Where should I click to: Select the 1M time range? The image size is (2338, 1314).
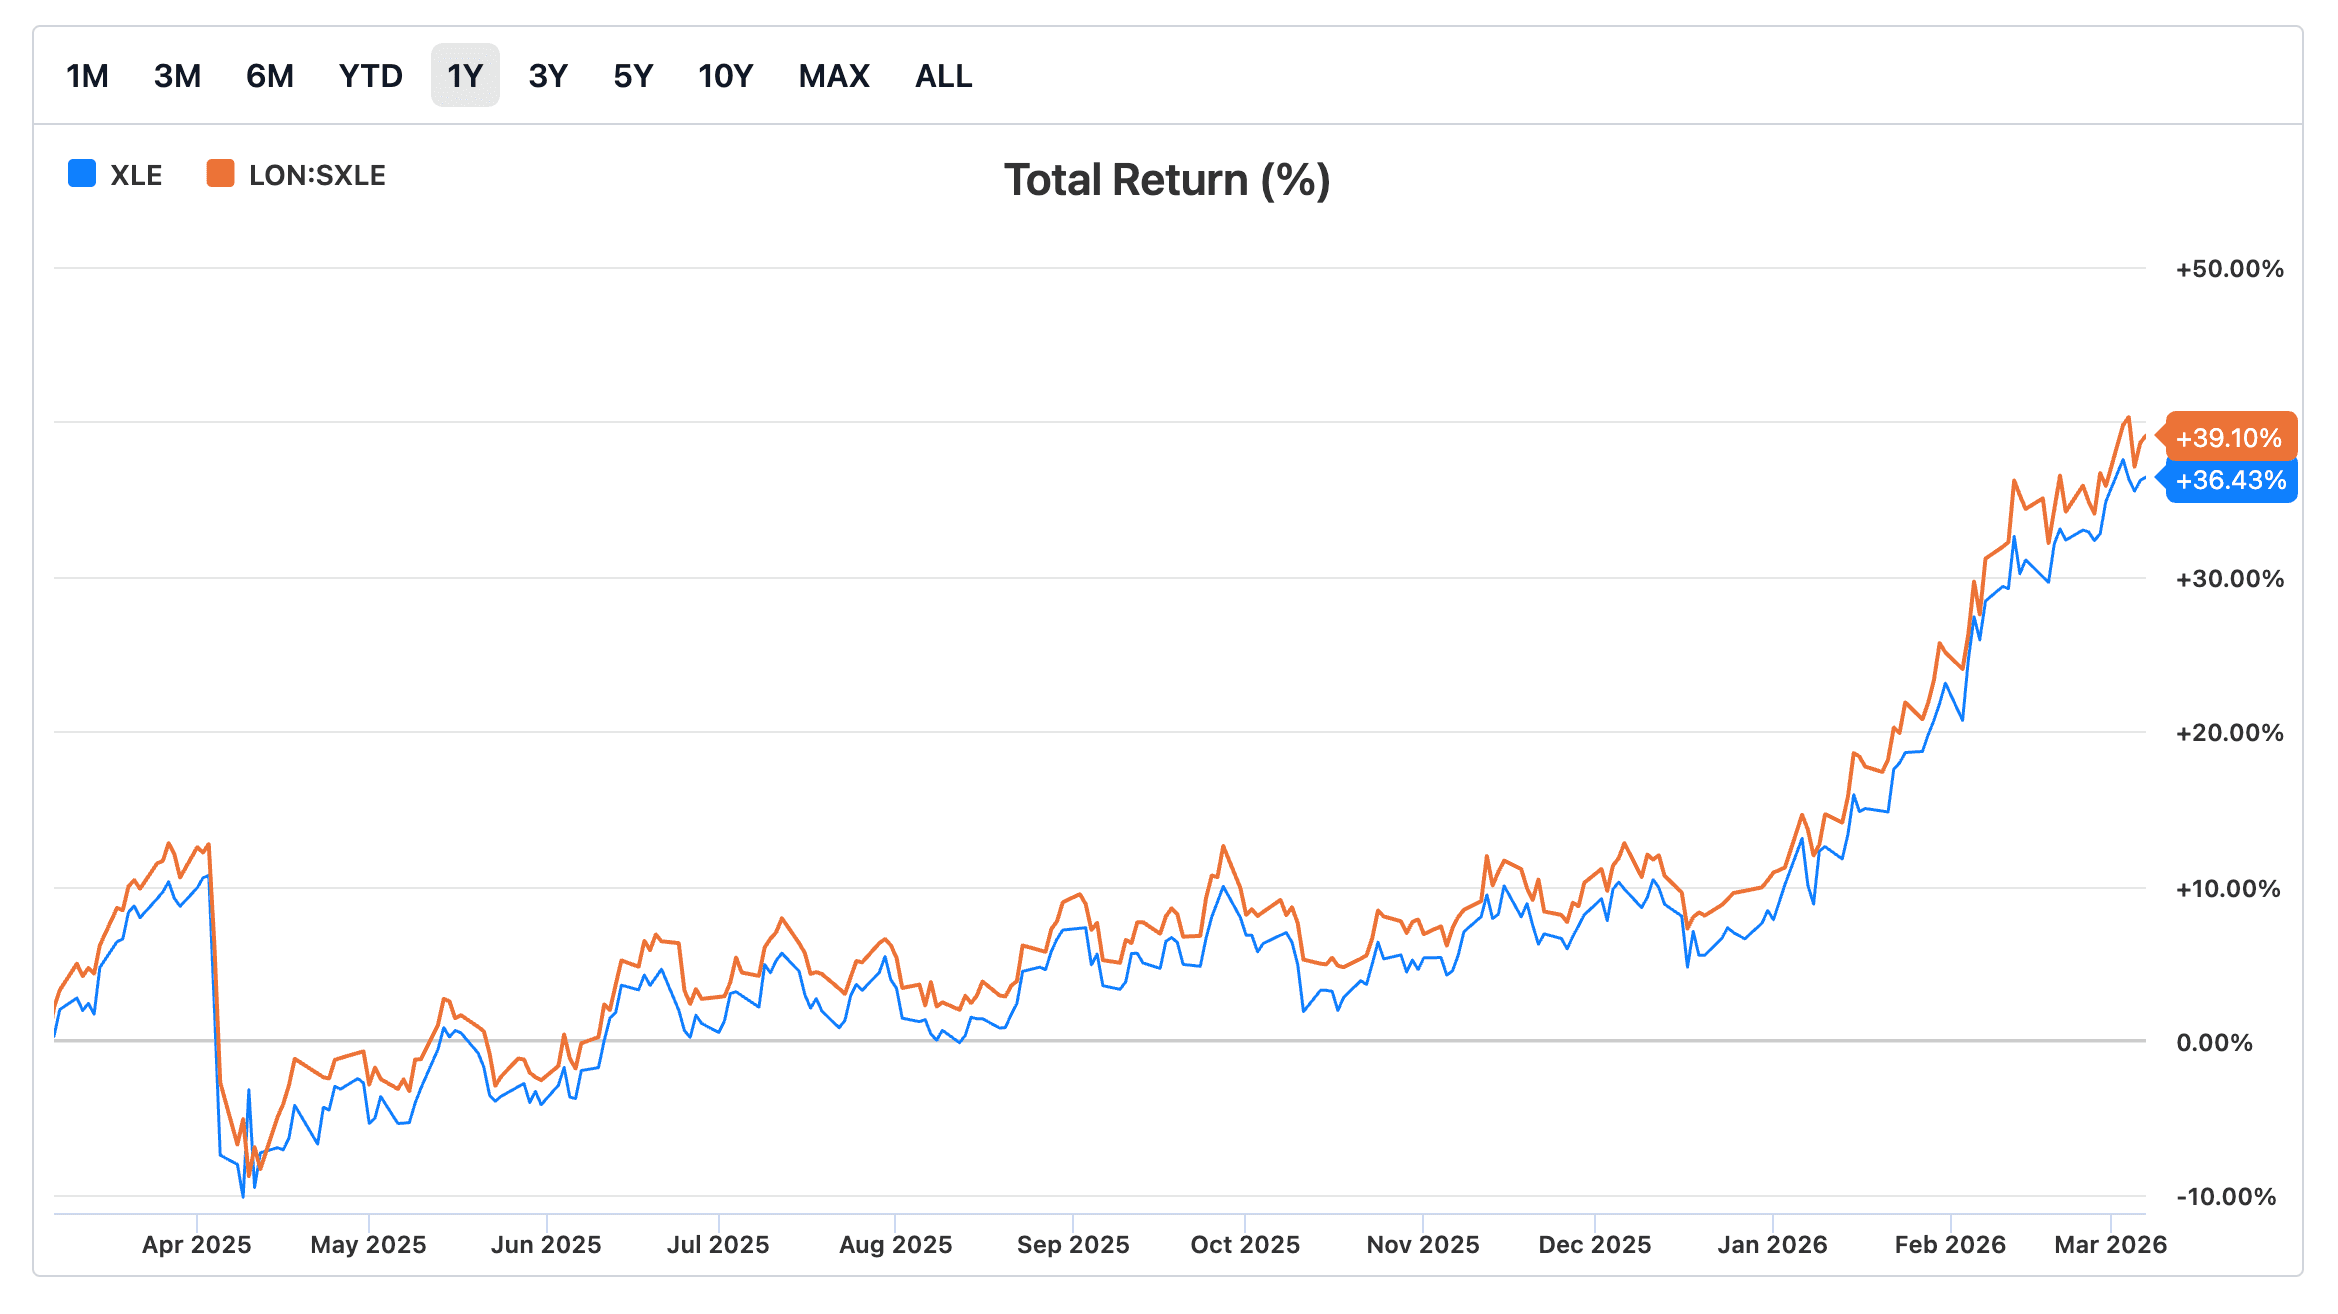87,76
